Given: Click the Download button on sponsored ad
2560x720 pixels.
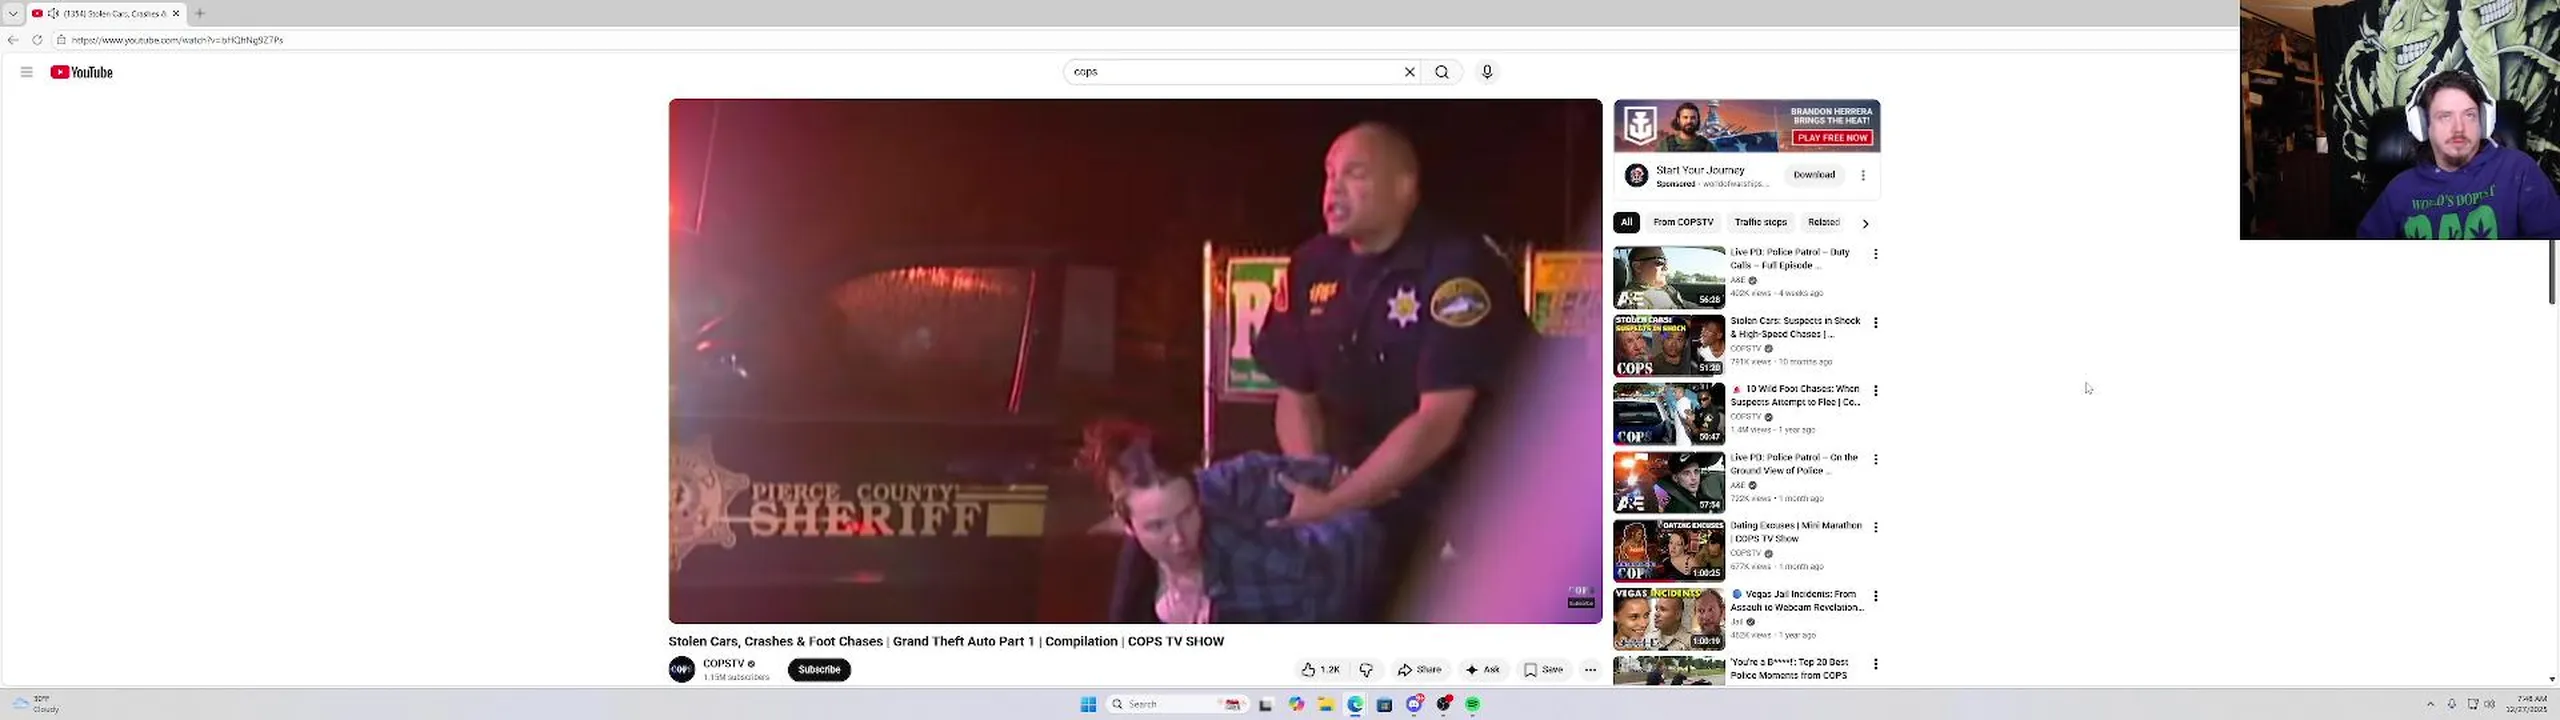Looking at the screenshot, I should coord(1813,175).
